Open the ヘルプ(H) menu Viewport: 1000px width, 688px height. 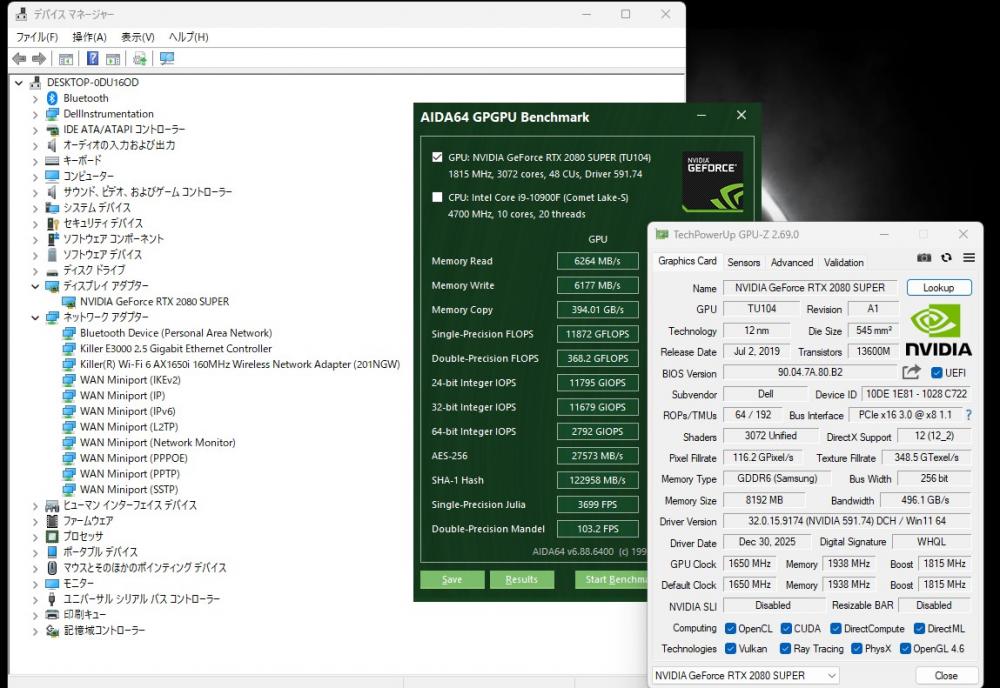pos(188,37)
